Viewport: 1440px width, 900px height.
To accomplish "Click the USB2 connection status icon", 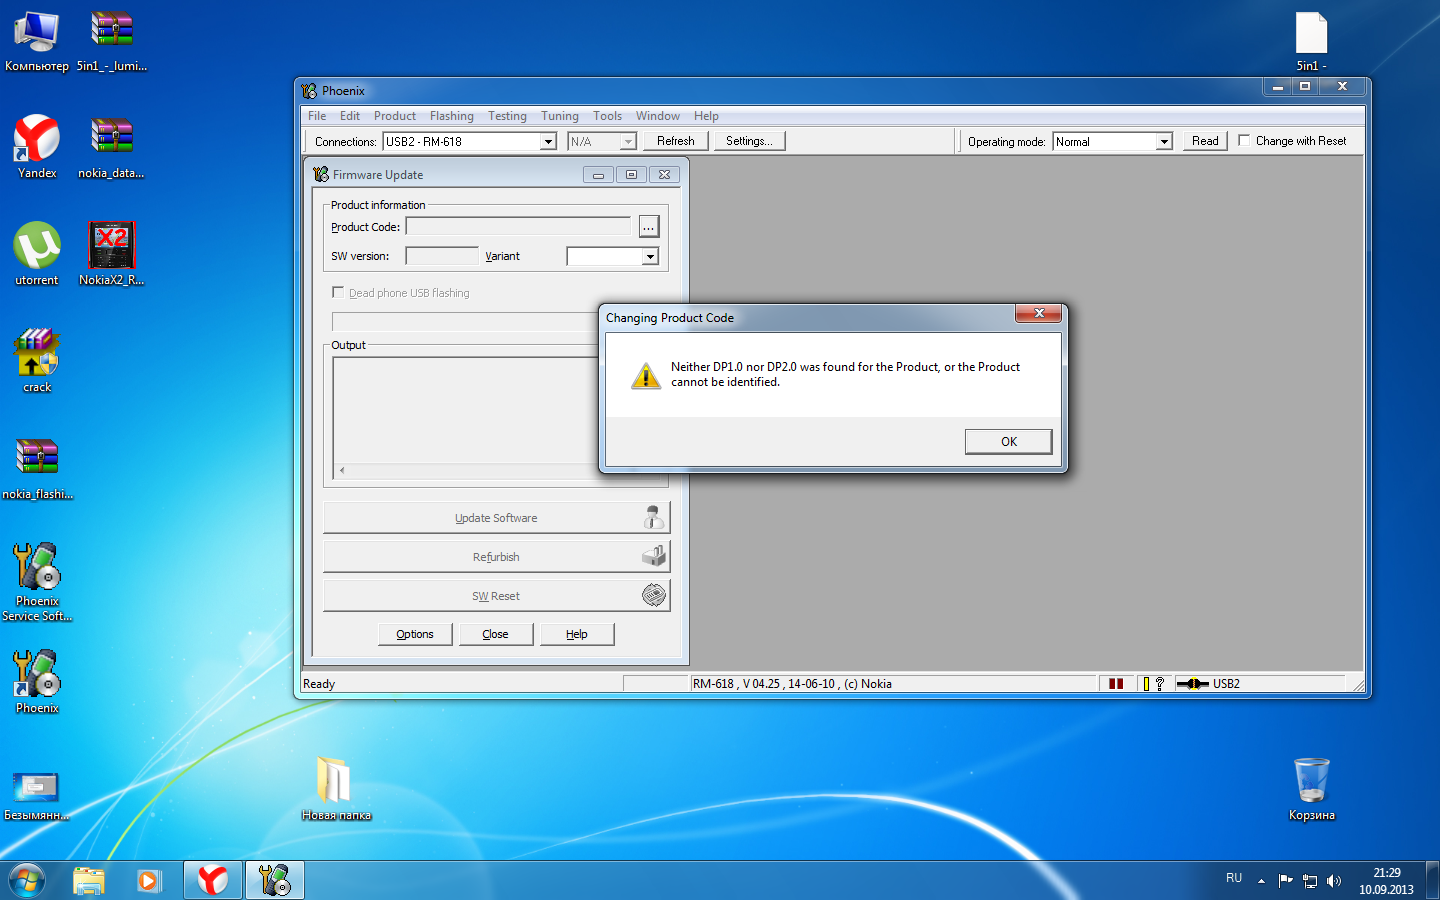I will coord(1192,684).
